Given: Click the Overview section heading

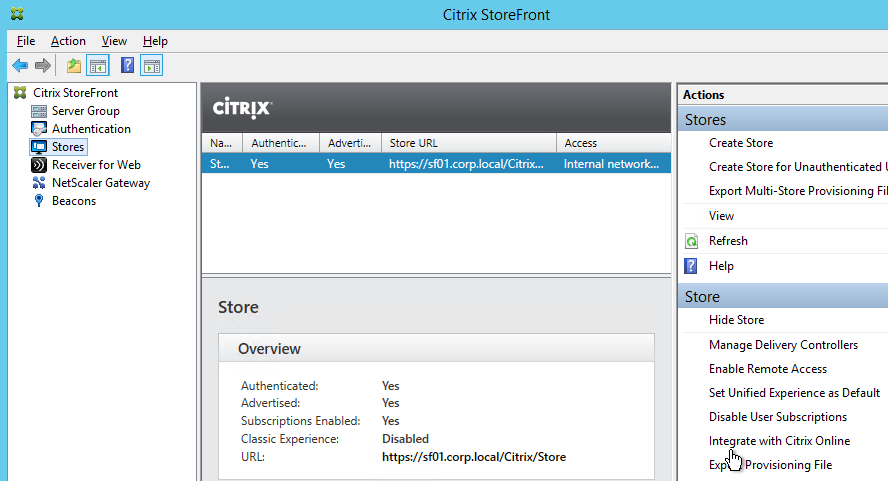Looking at the screenshot, I should tap(269, 348).
